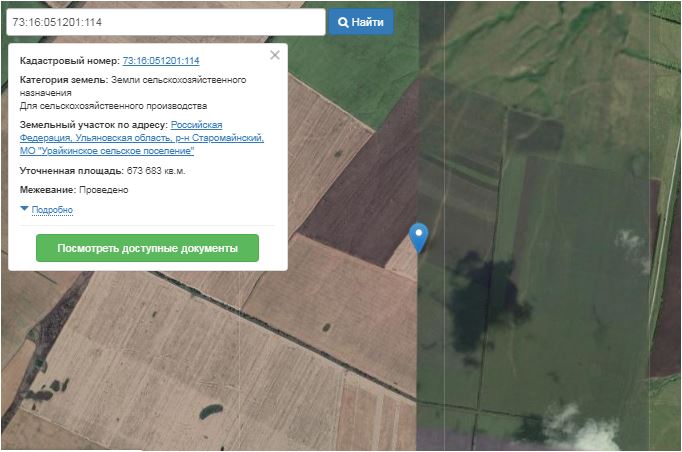Click the blue map marker pin

(x=420, y=236)
